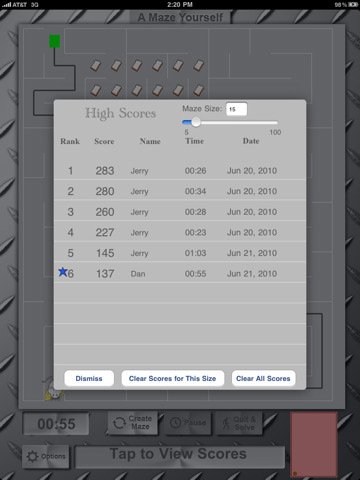The height and width of the screenshot is (480, 360).
Task: Click the red panel at bottom right
Action: (314, 445)
